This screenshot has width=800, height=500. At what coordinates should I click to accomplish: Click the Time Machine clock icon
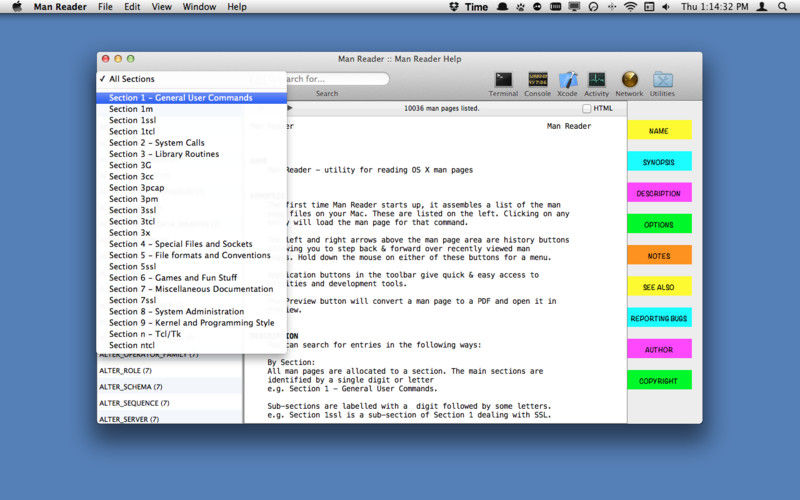coord(593,7)
